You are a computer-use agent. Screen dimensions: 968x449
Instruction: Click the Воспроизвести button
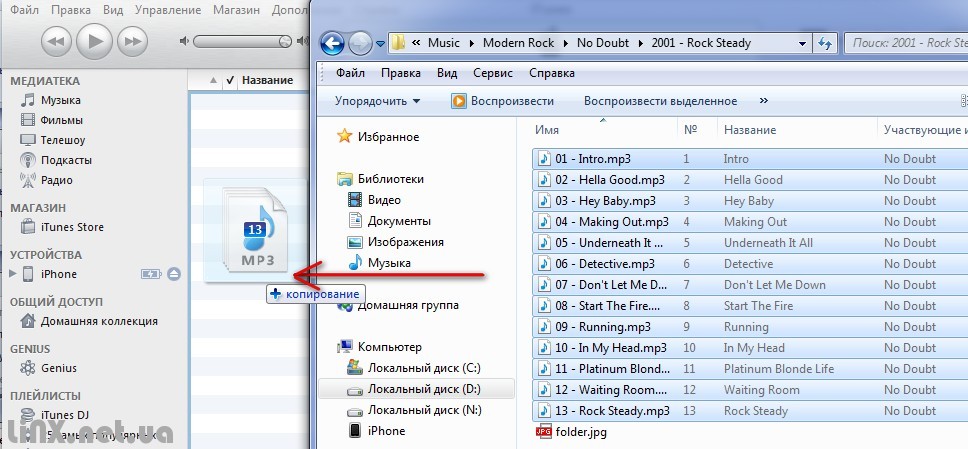point(502,101)
